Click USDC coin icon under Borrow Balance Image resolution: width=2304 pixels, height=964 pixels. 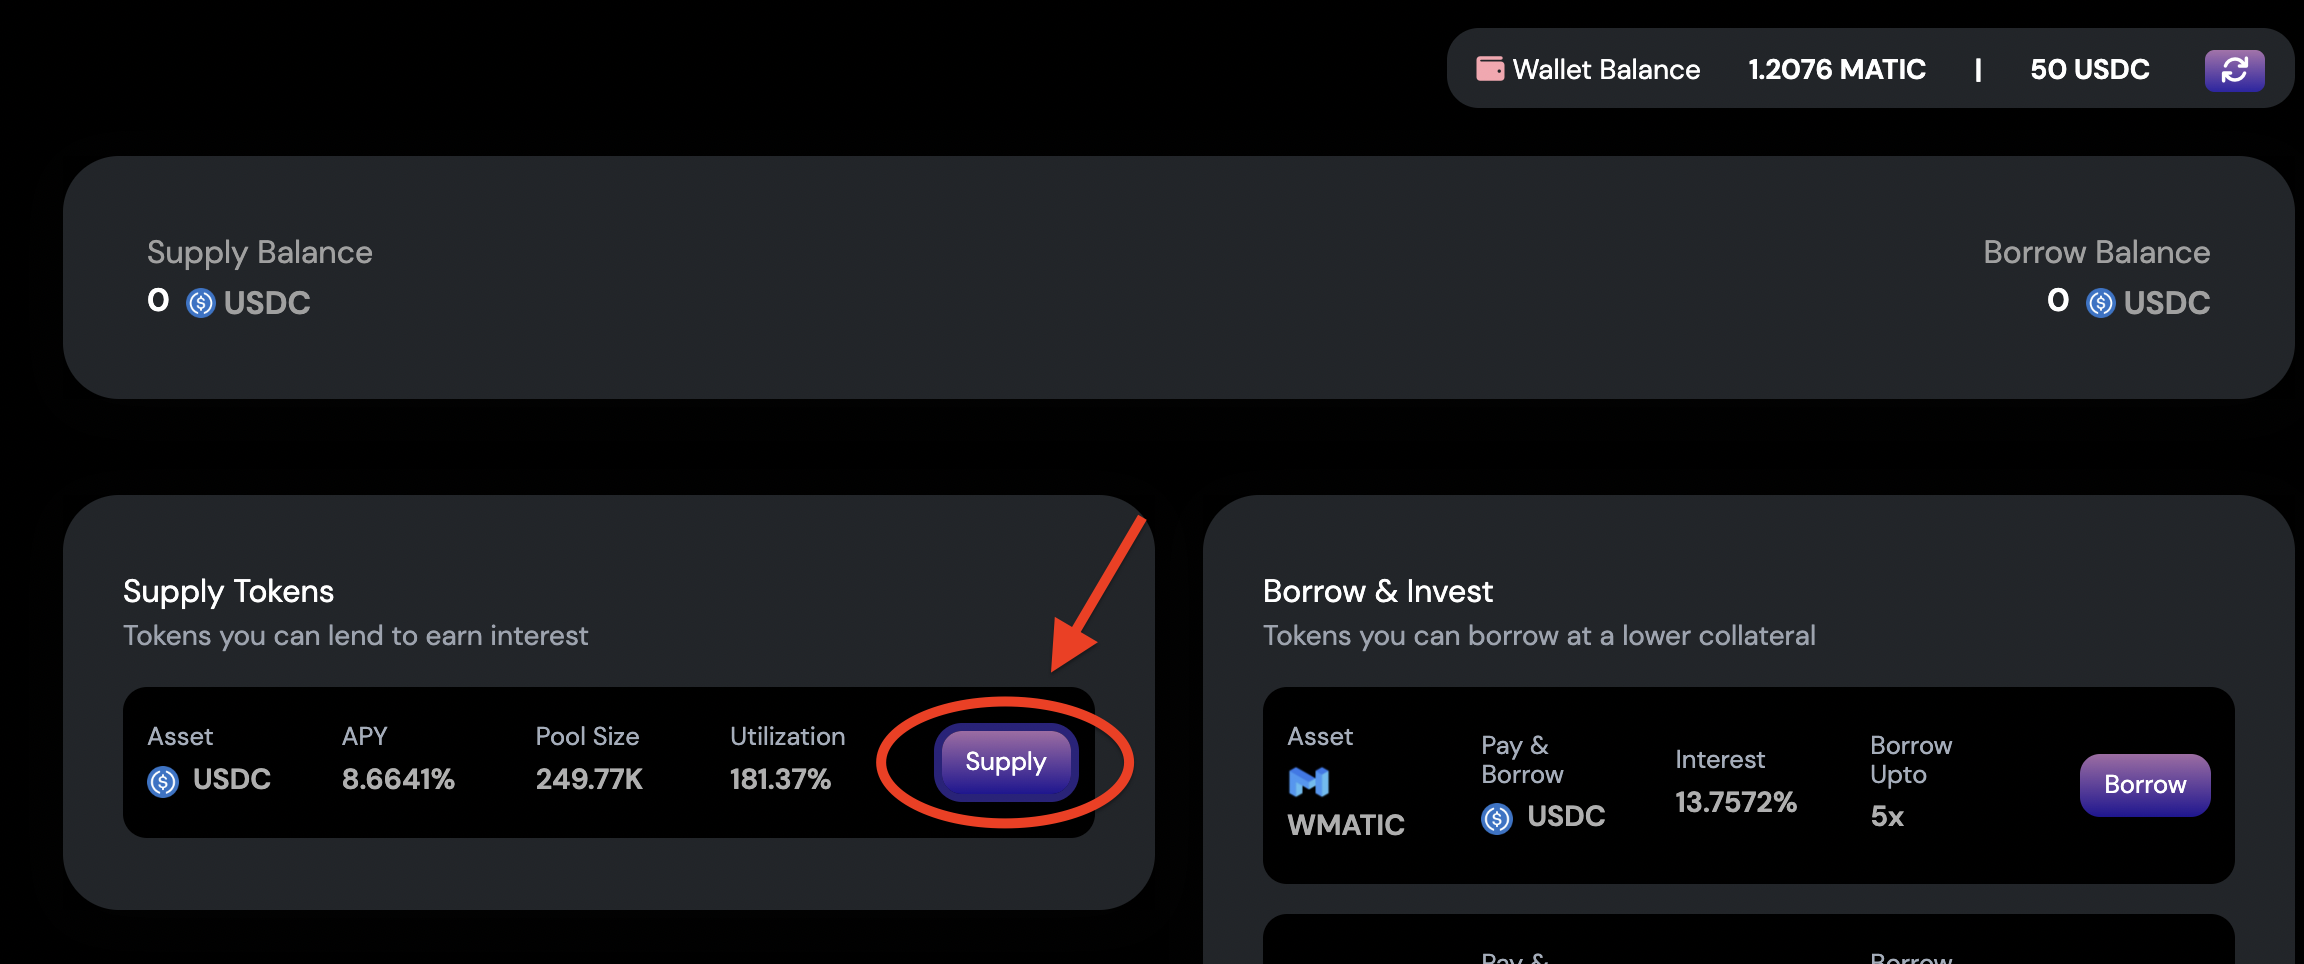pos(2100,303)
